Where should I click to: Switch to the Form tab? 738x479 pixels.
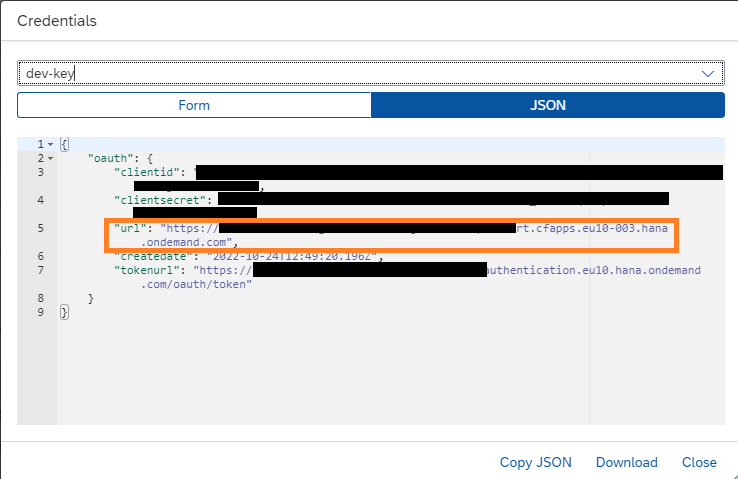click(194, 105)
